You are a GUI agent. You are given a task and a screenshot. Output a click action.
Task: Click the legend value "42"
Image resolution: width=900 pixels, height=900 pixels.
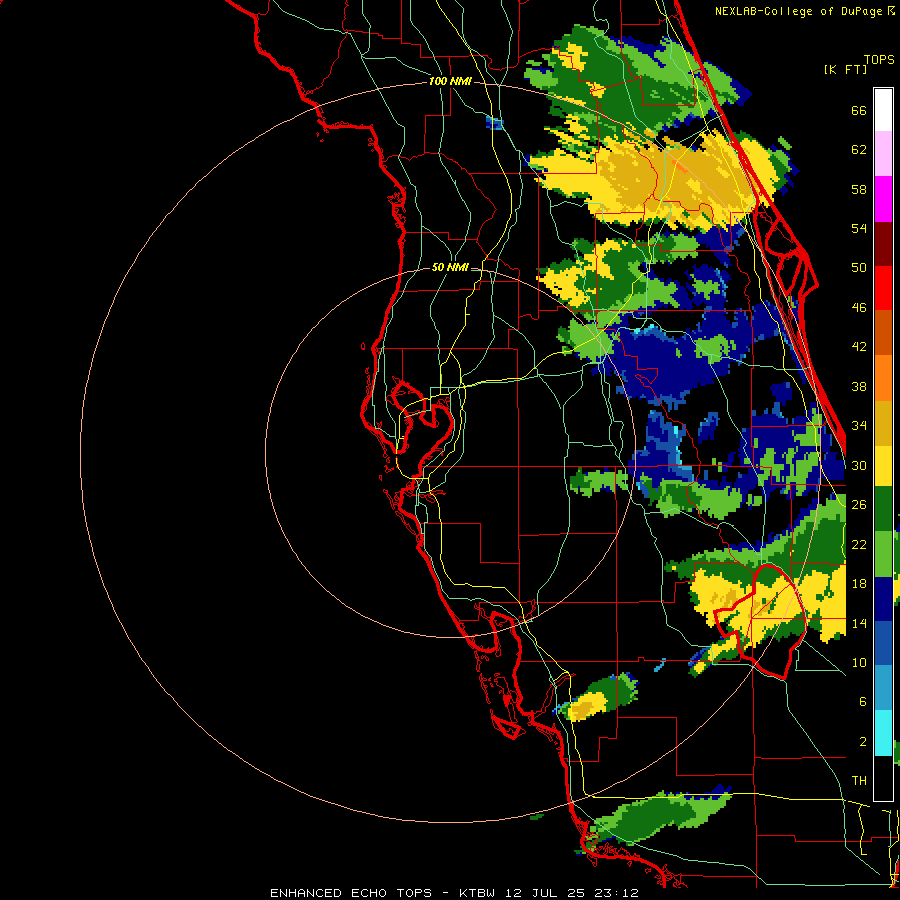point(859,347)
